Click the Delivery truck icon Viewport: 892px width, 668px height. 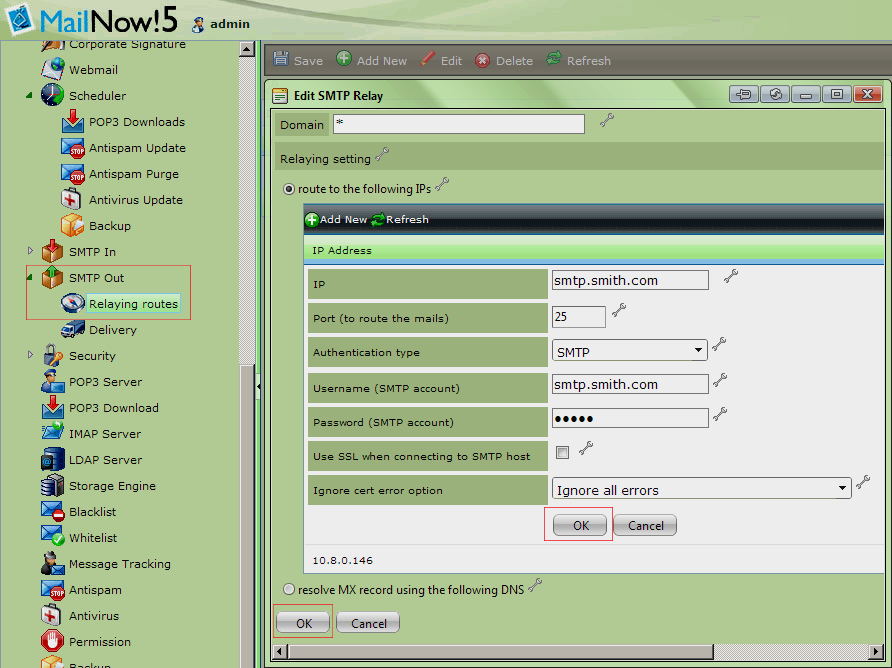(x=72, y=329)
